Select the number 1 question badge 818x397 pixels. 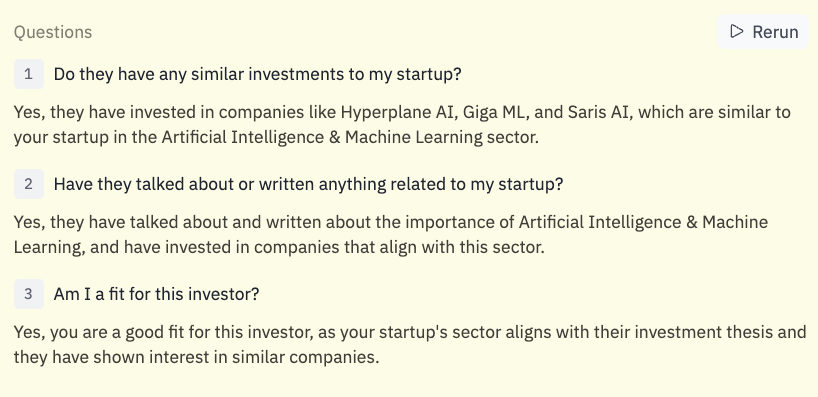(29, 74)
